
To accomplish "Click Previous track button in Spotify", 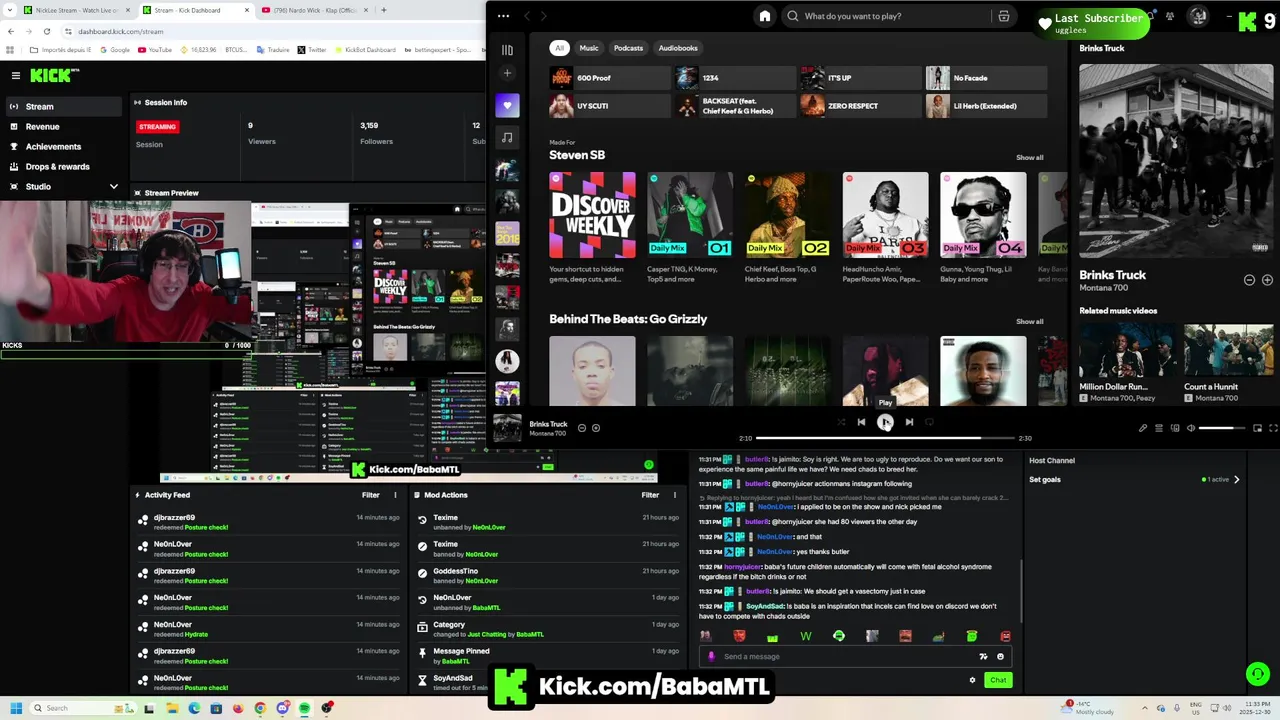I will 861,422.
